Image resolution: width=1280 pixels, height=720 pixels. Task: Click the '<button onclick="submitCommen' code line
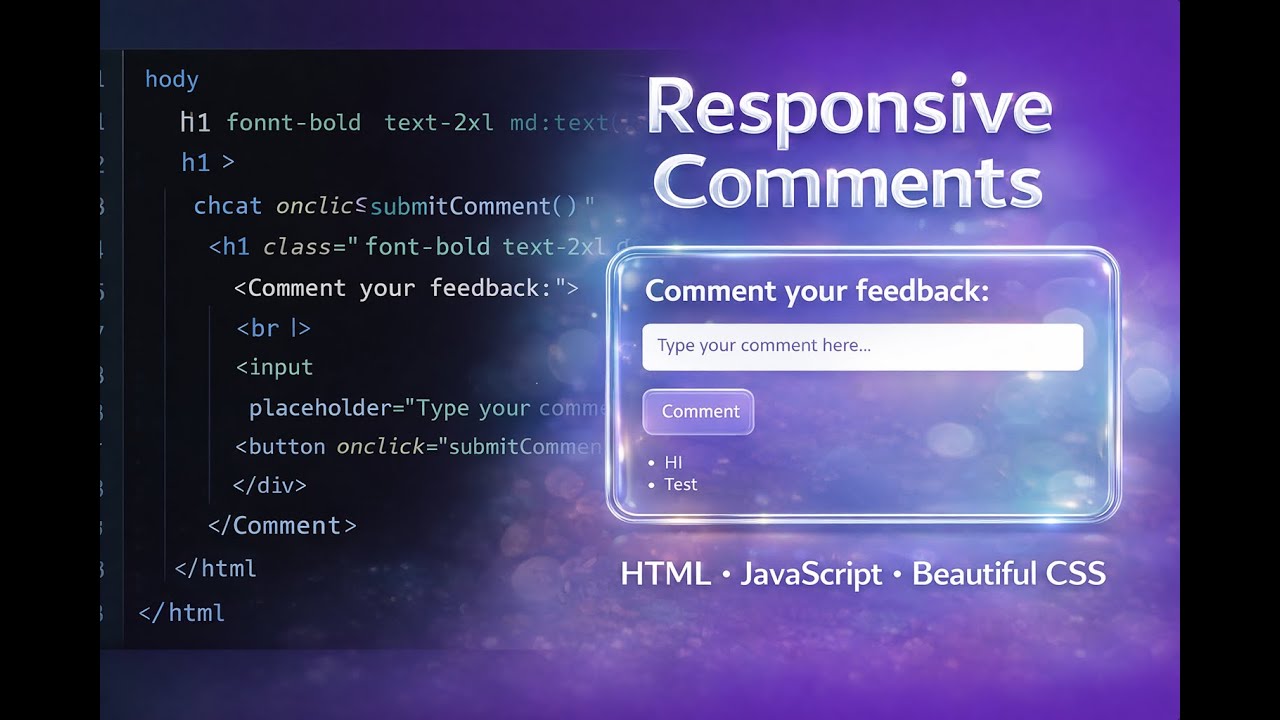pos(418,447)
